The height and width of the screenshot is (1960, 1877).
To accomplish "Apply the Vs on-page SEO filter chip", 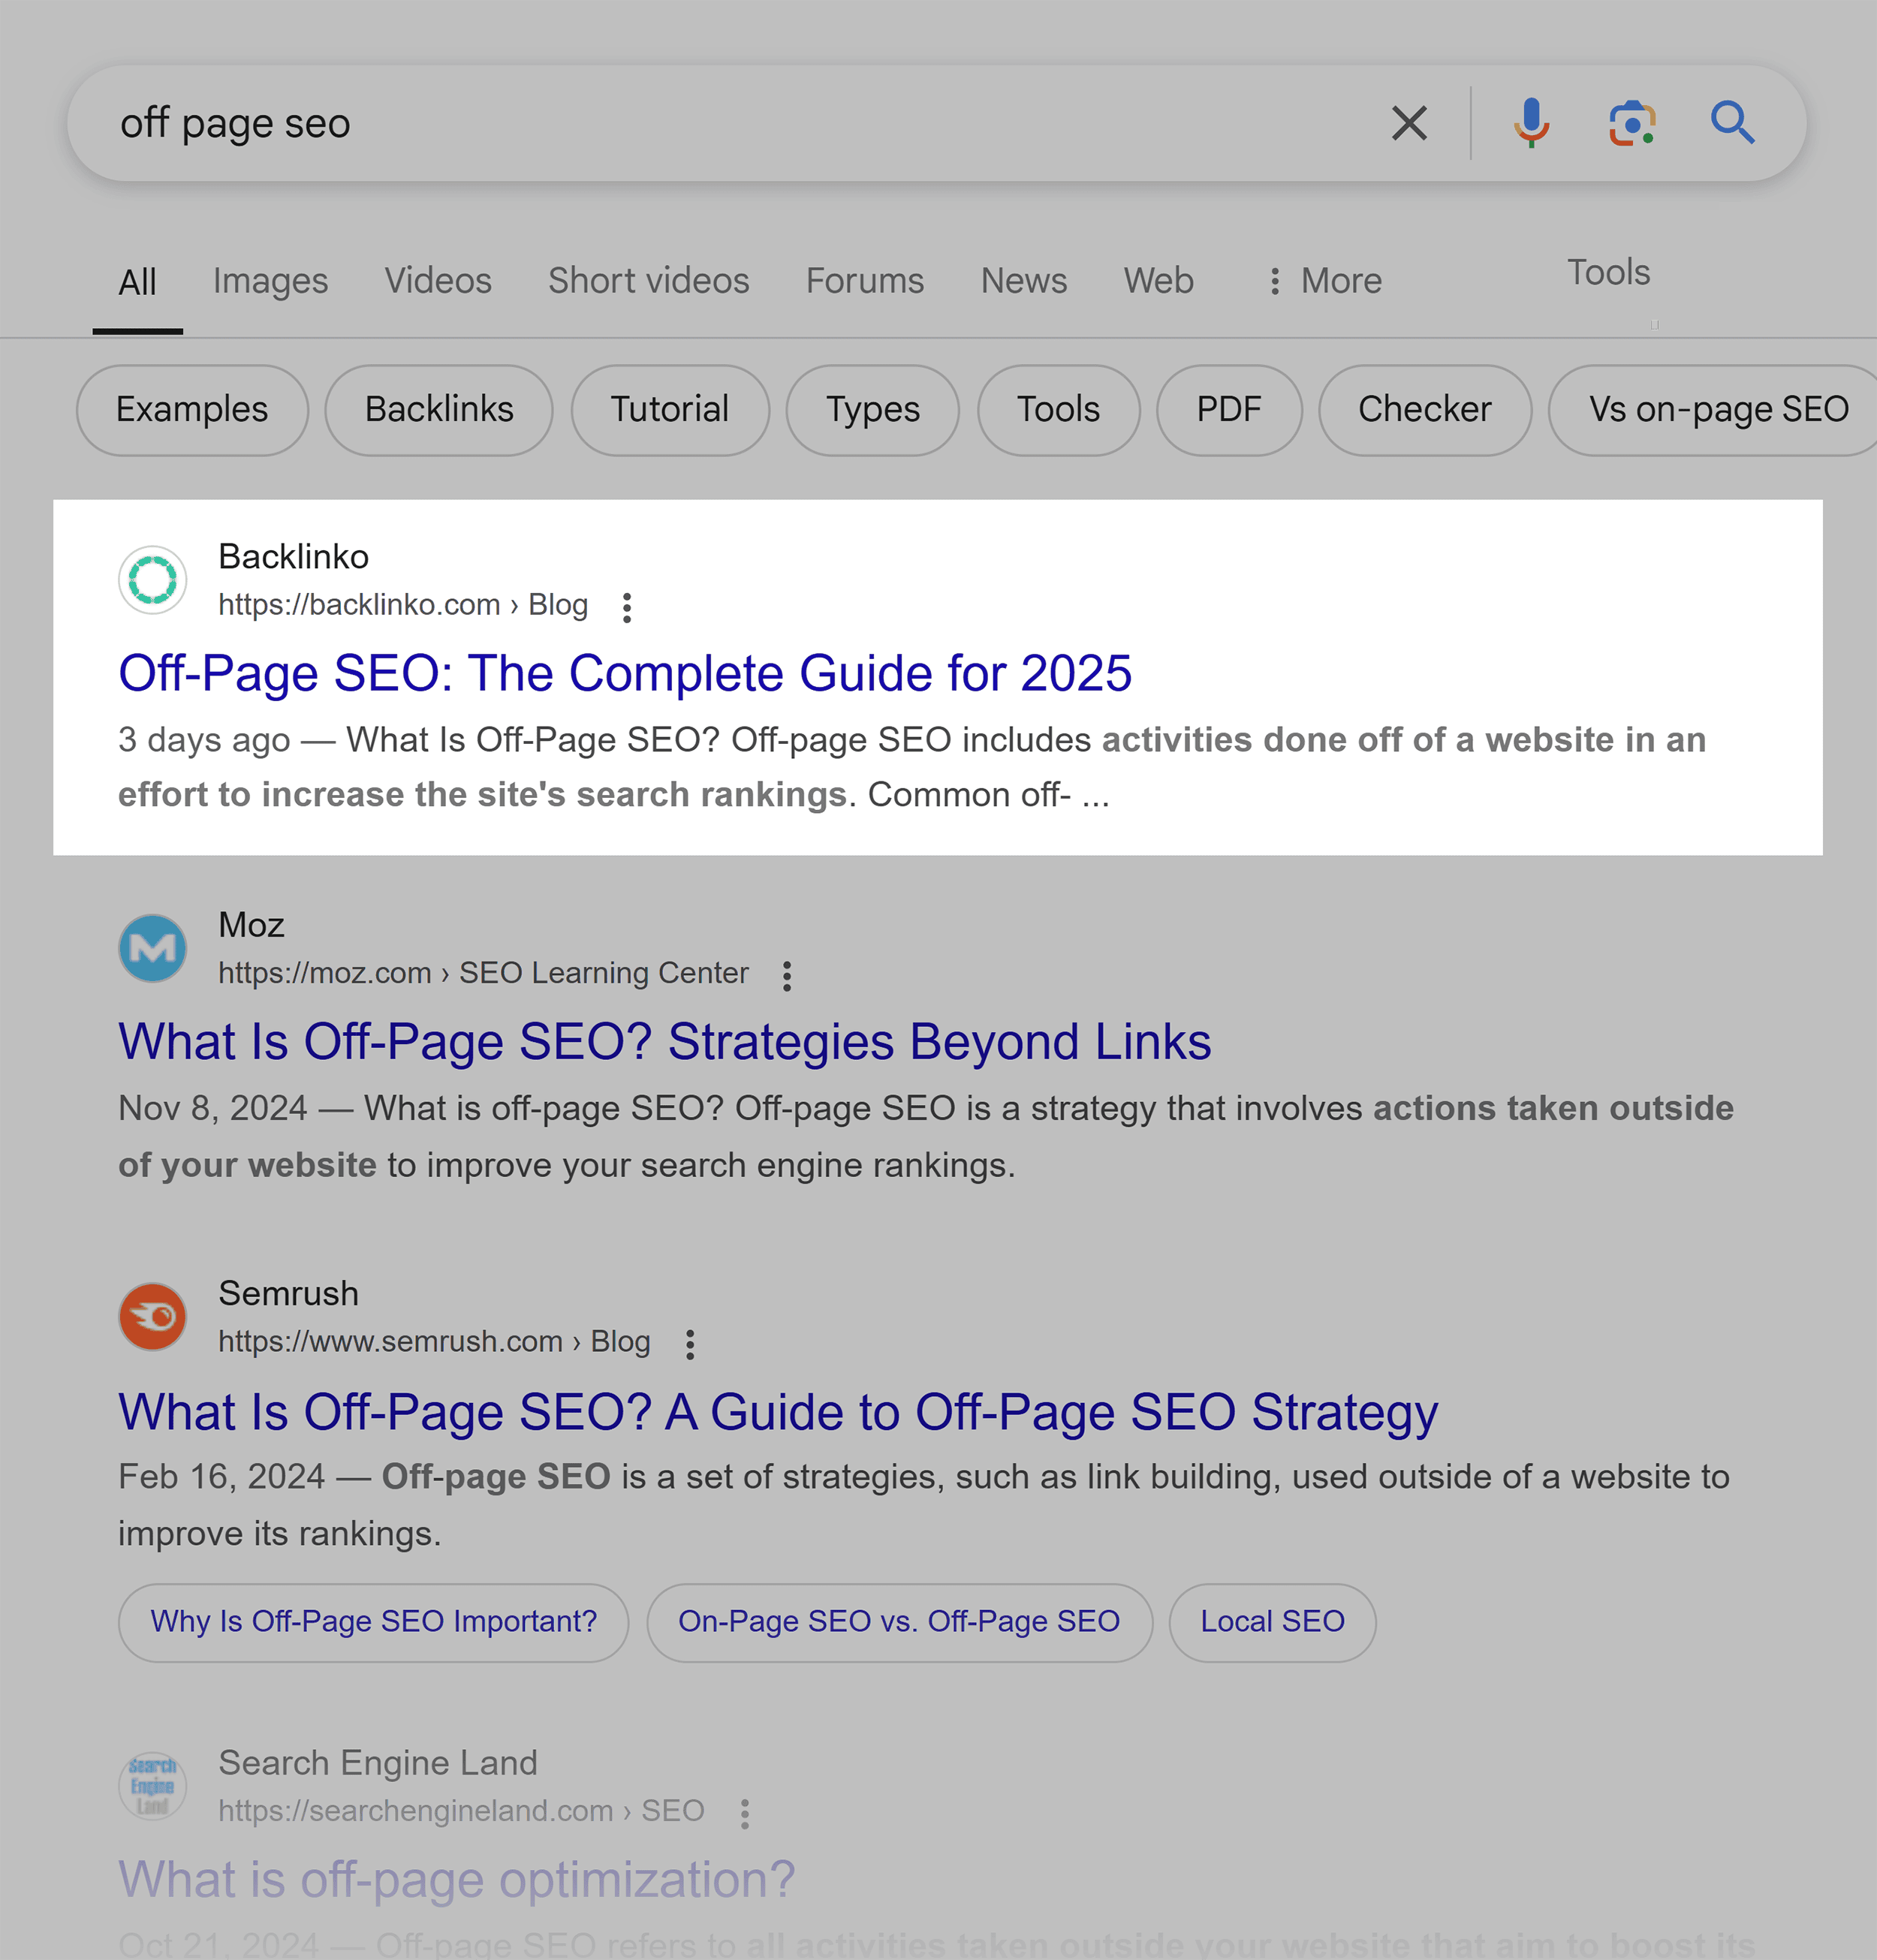I will pos(1715,410).
